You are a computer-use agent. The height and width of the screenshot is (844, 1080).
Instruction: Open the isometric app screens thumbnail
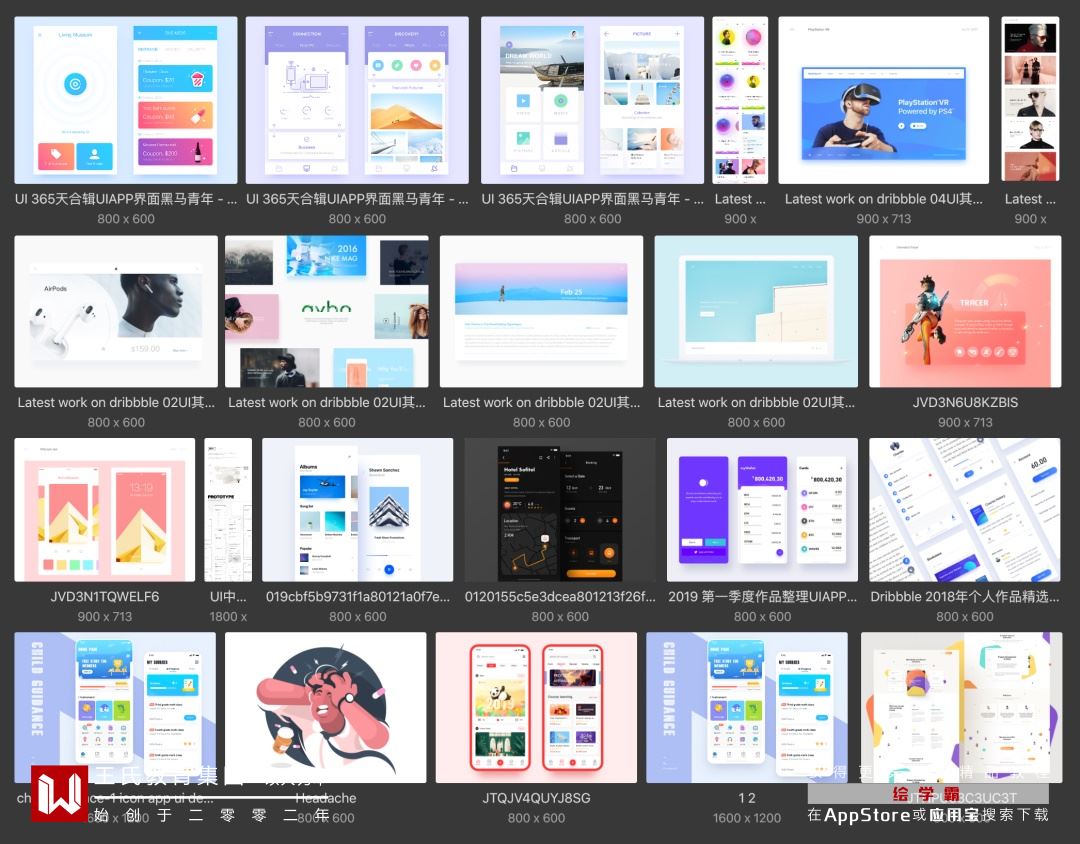click(x=965, y=510)
